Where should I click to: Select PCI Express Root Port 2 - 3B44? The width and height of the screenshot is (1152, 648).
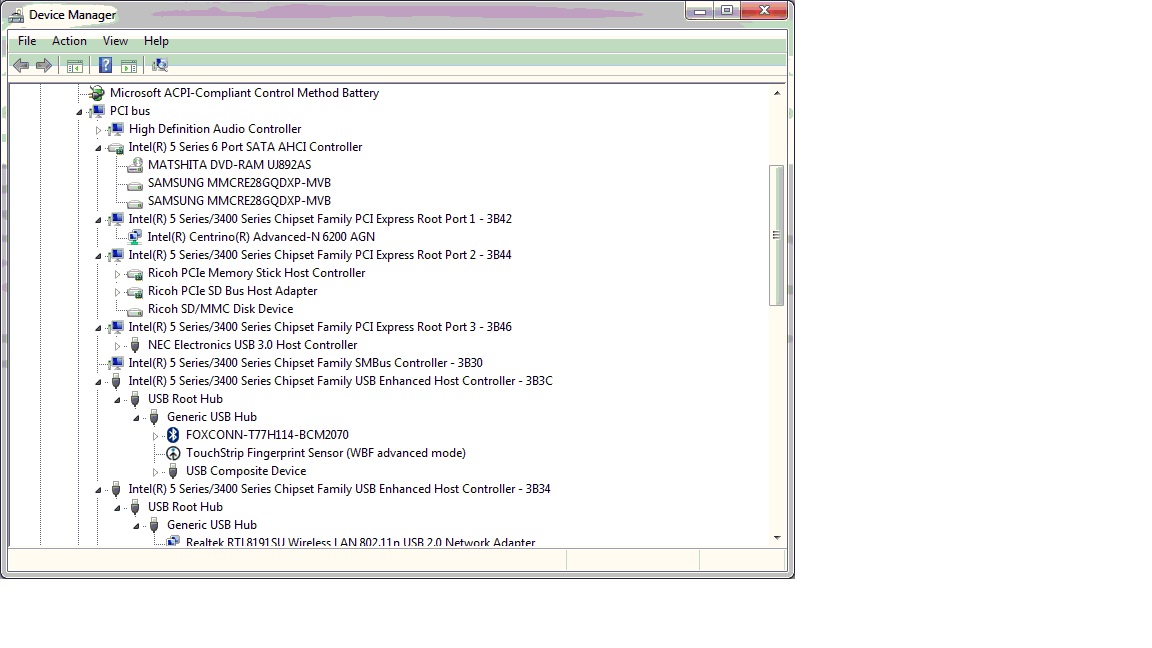pos(320,255)
